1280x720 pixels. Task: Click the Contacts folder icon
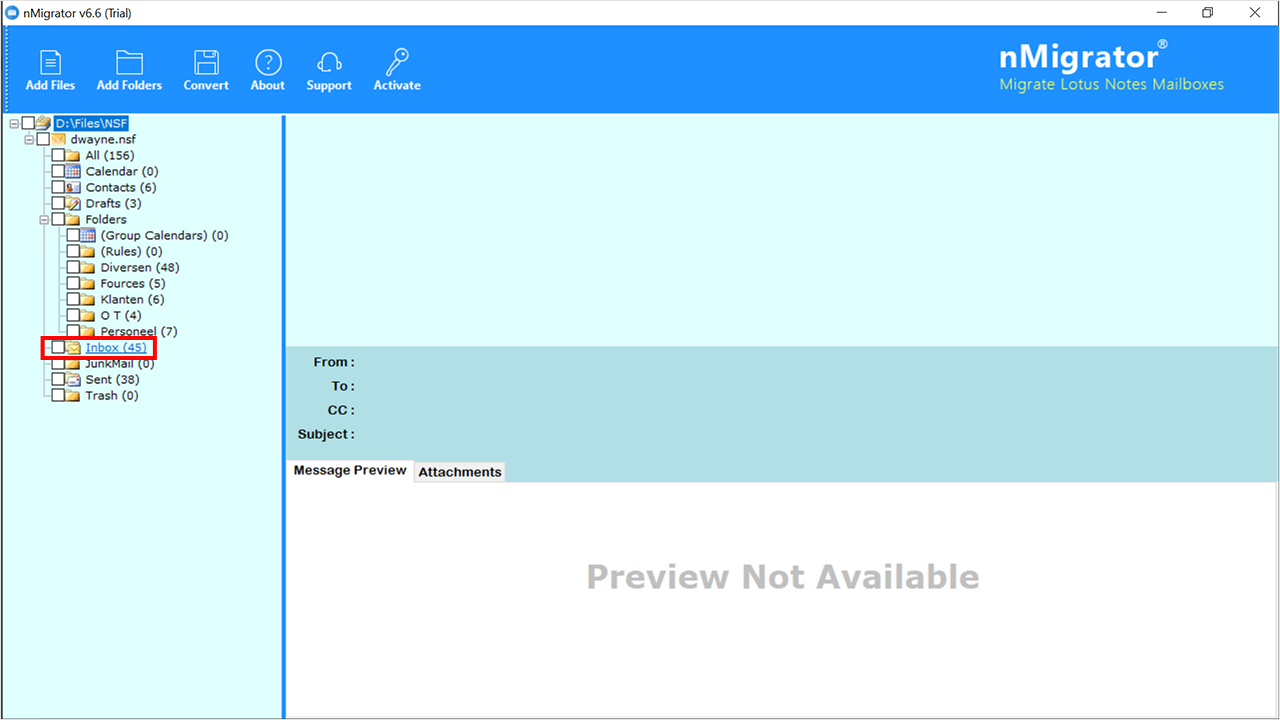coord(73,187)
